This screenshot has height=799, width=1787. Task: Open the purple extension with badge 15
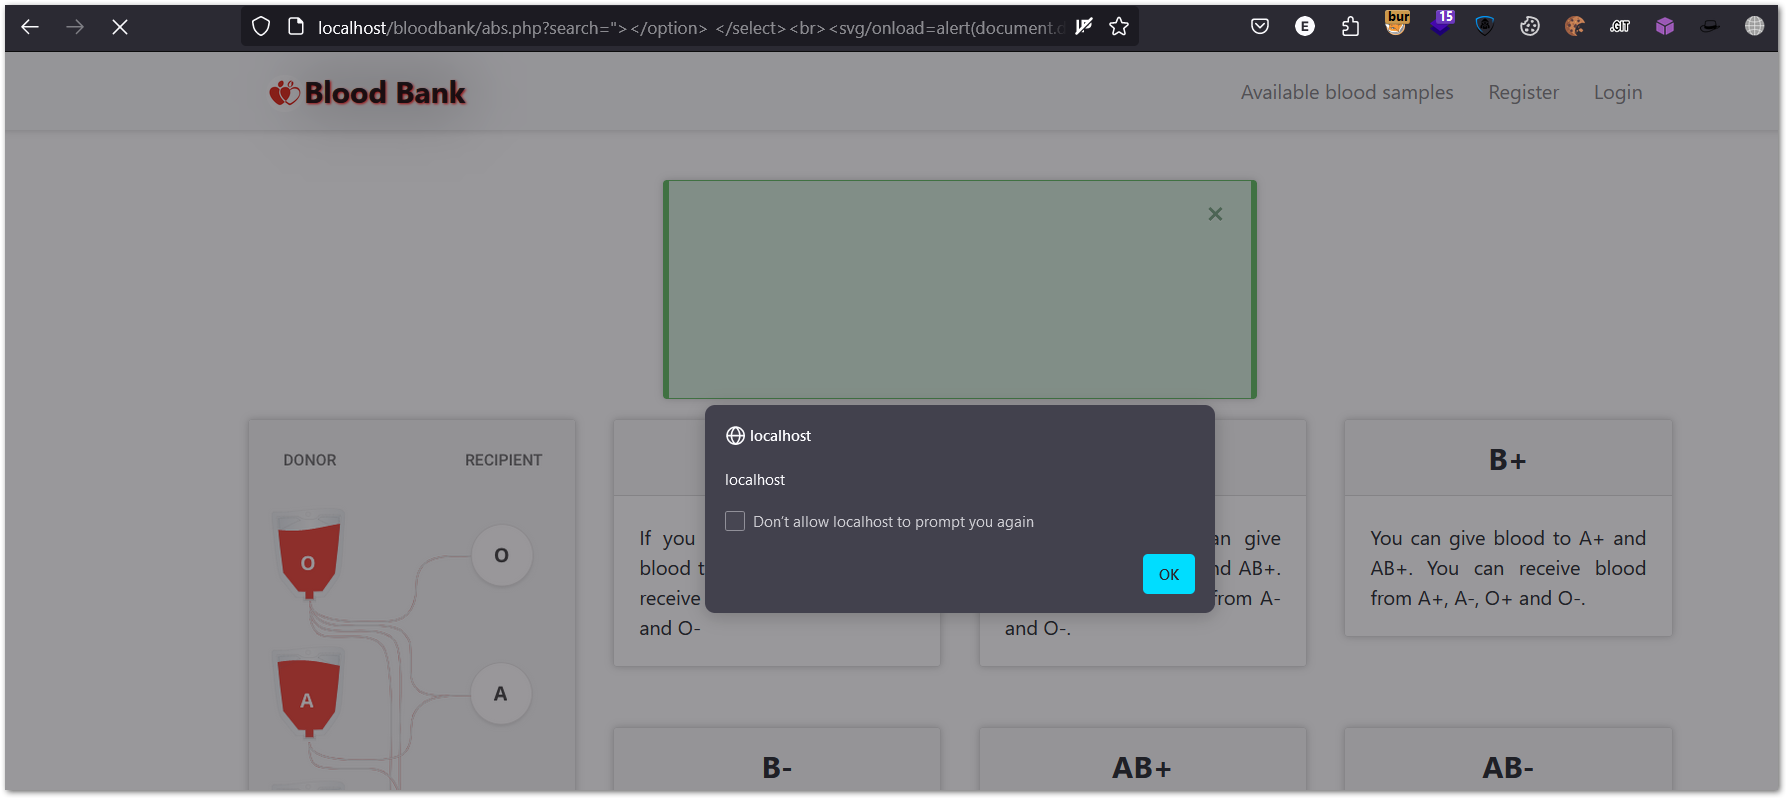(x=1441, y=24)
